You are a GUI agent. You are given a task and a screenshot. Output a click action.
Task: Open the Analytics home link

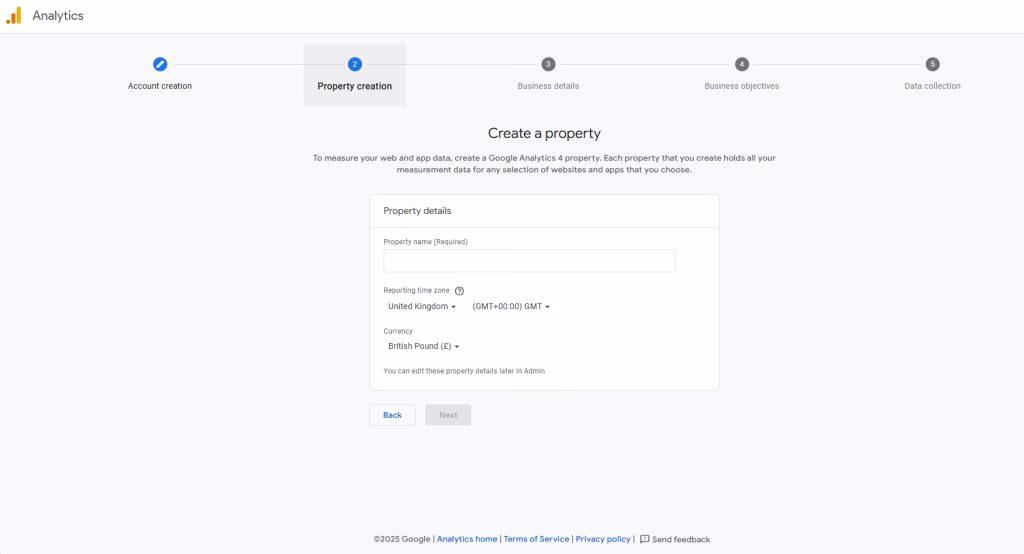467,539
